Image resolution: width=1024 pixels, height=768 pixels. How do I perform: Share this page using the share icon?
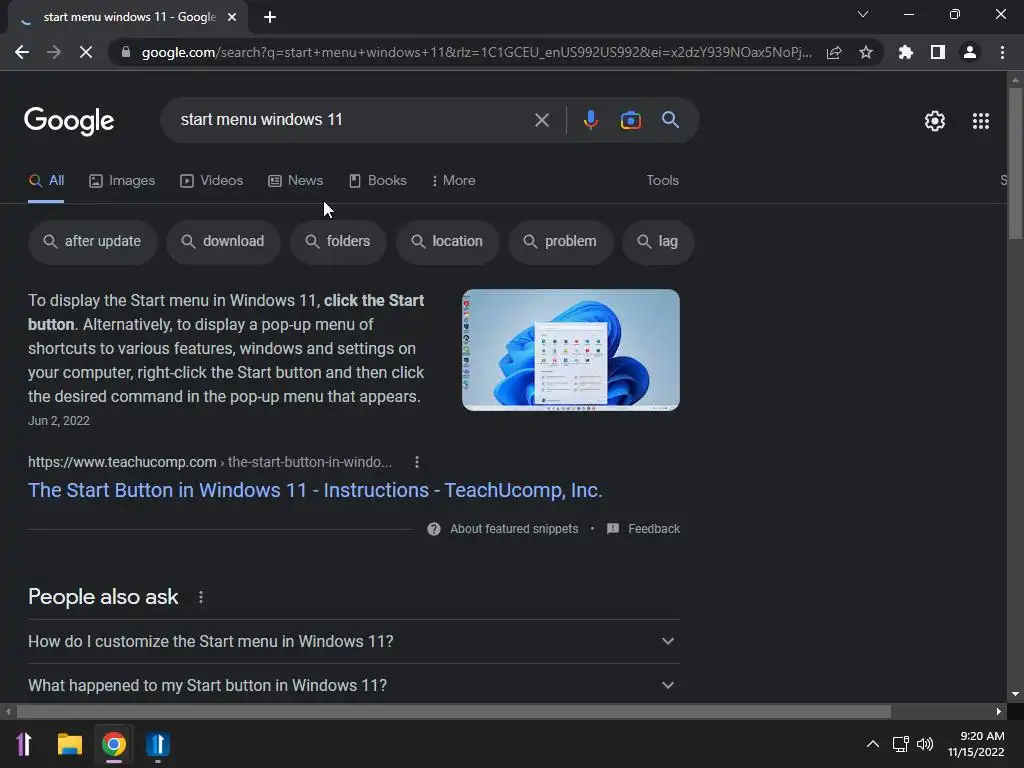(x=834, y=52)
